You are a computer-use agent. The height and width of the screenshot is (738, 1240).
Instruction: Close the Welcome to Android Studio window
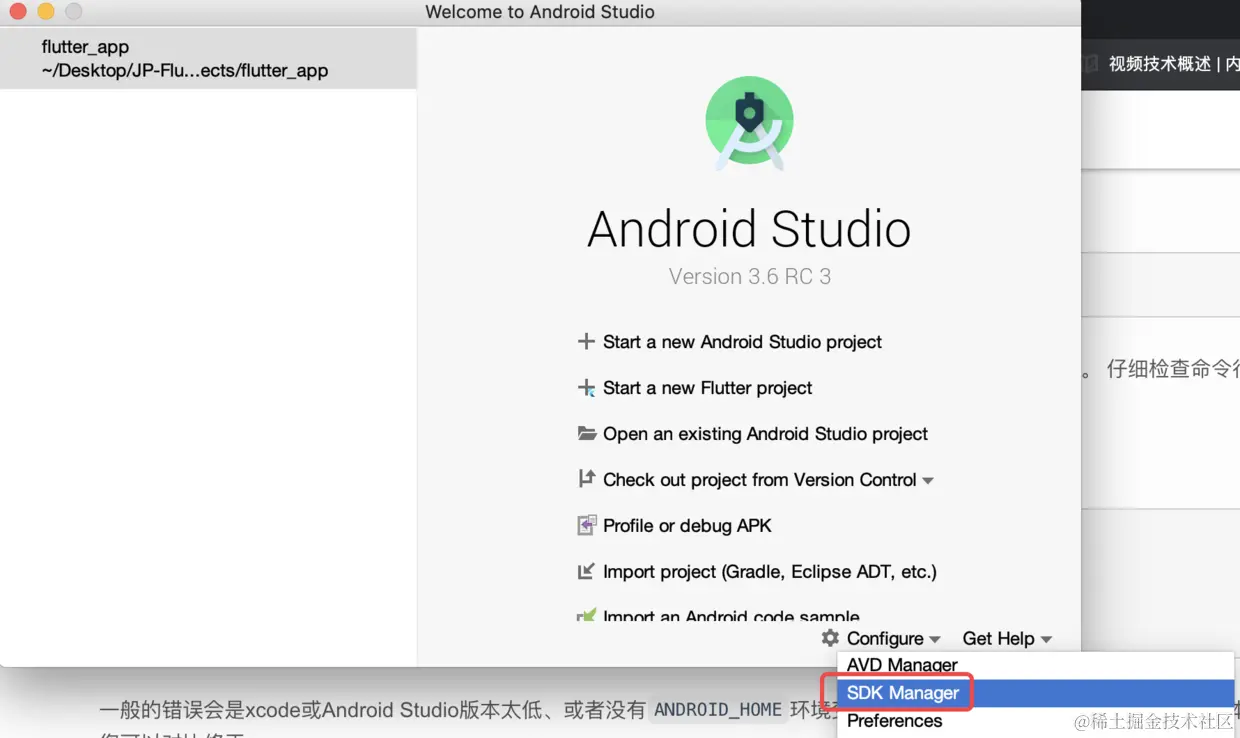[17, 12]
